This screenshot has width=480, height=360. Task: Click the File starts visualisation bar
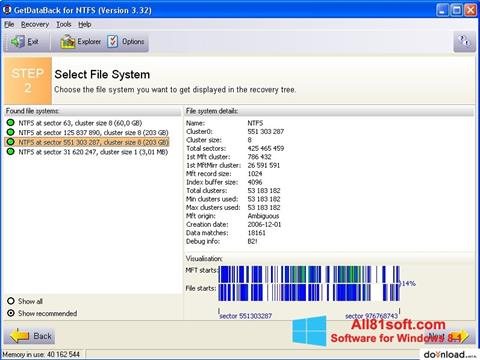pos(309,292)
